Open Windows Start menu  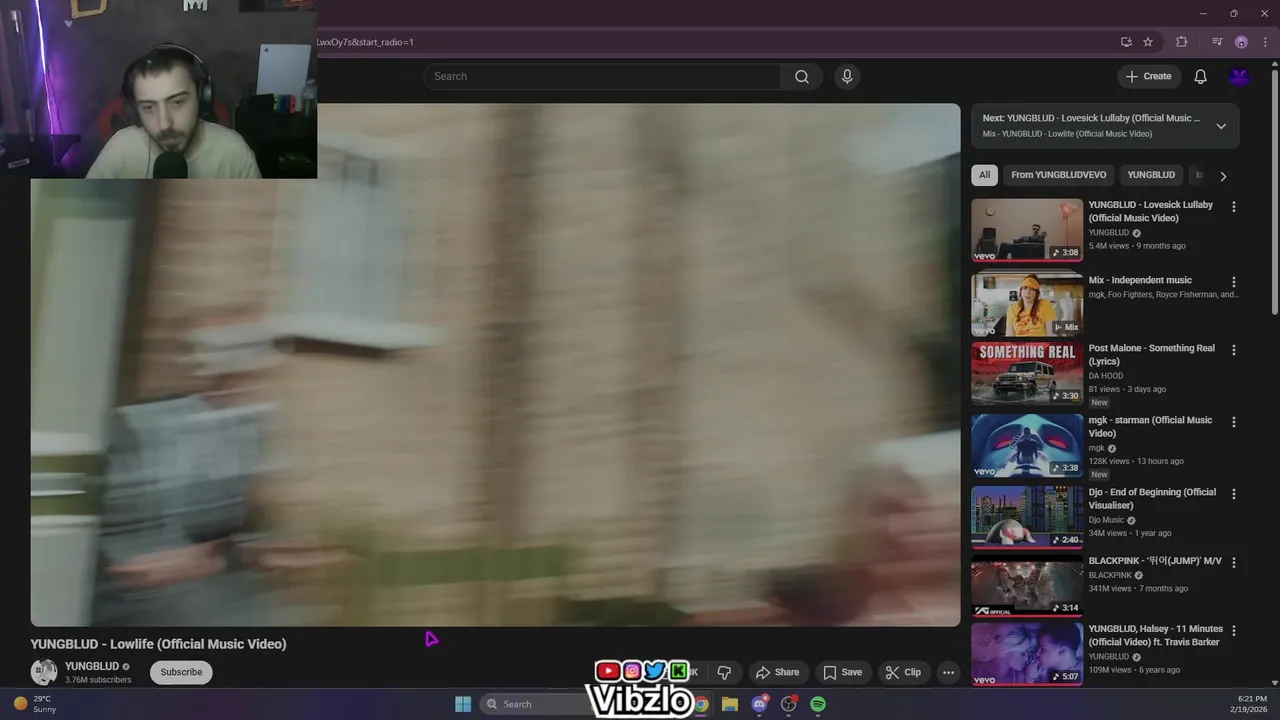pos(463,704)
